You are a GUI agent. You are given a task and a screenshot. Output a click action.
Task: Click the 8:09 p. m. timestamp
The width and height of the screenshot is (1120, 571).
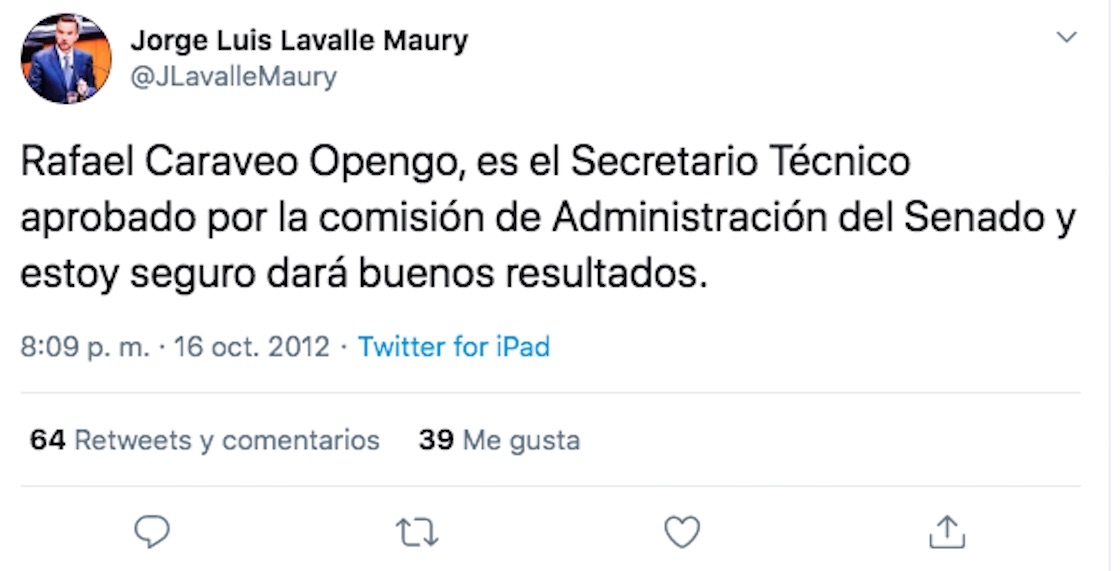(x=84, y=347)
